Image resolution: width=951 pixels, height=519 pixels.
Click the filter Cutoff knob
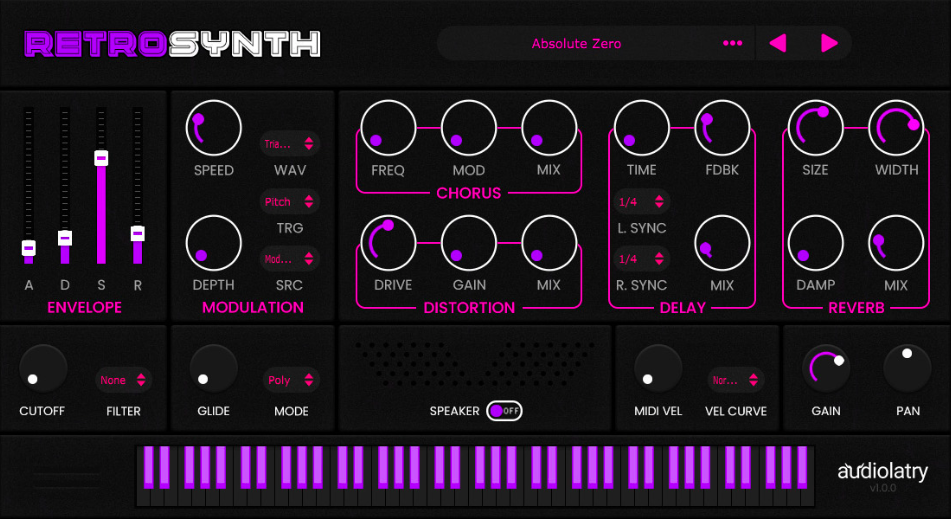43,369
